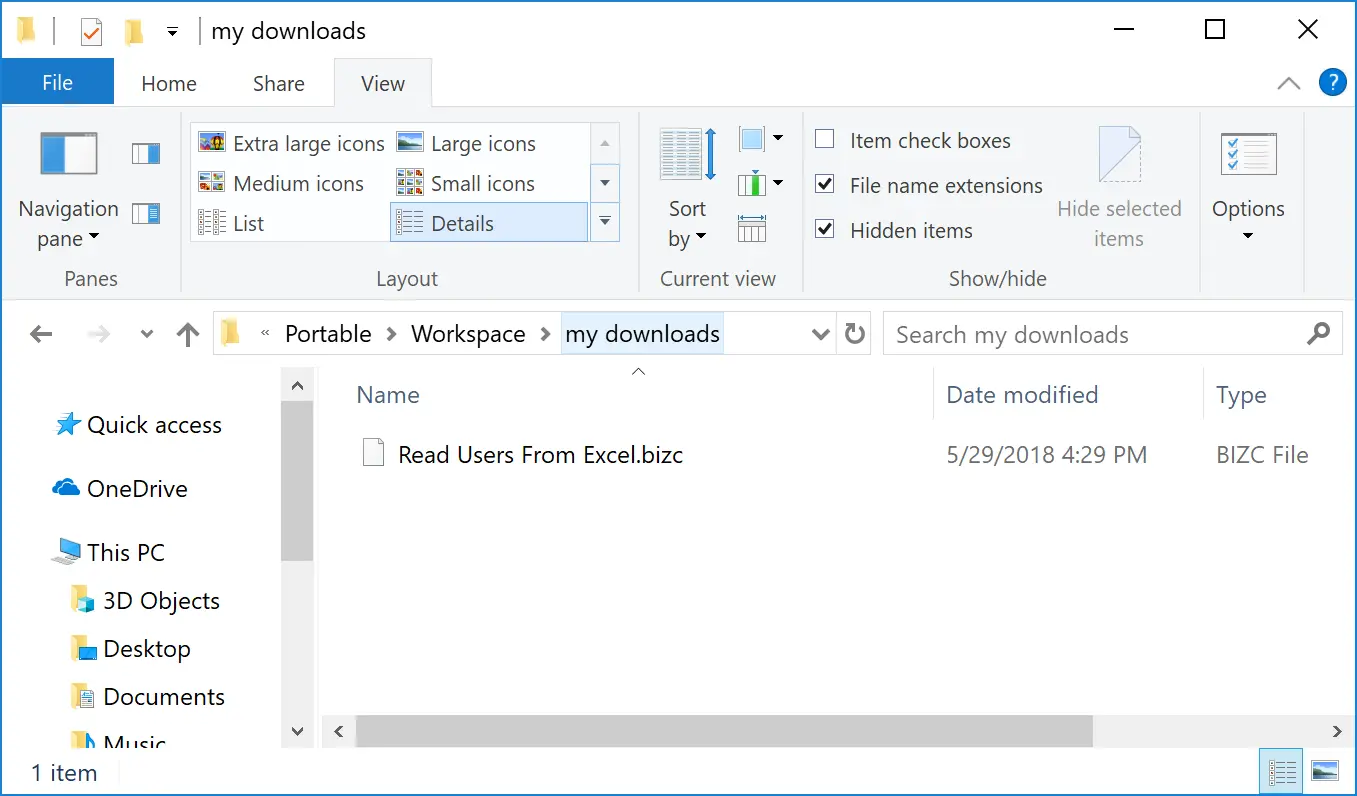Toggle the Details pane icon

click(146, 213)
